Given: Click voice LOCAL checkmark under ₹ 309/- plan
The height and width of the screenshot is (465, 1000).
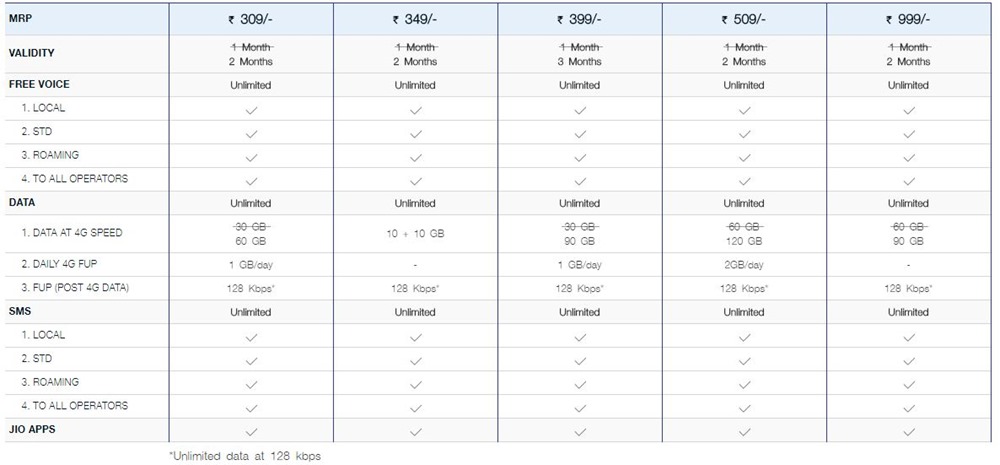Looking at the screenshot, I should [x=251, y=109].
